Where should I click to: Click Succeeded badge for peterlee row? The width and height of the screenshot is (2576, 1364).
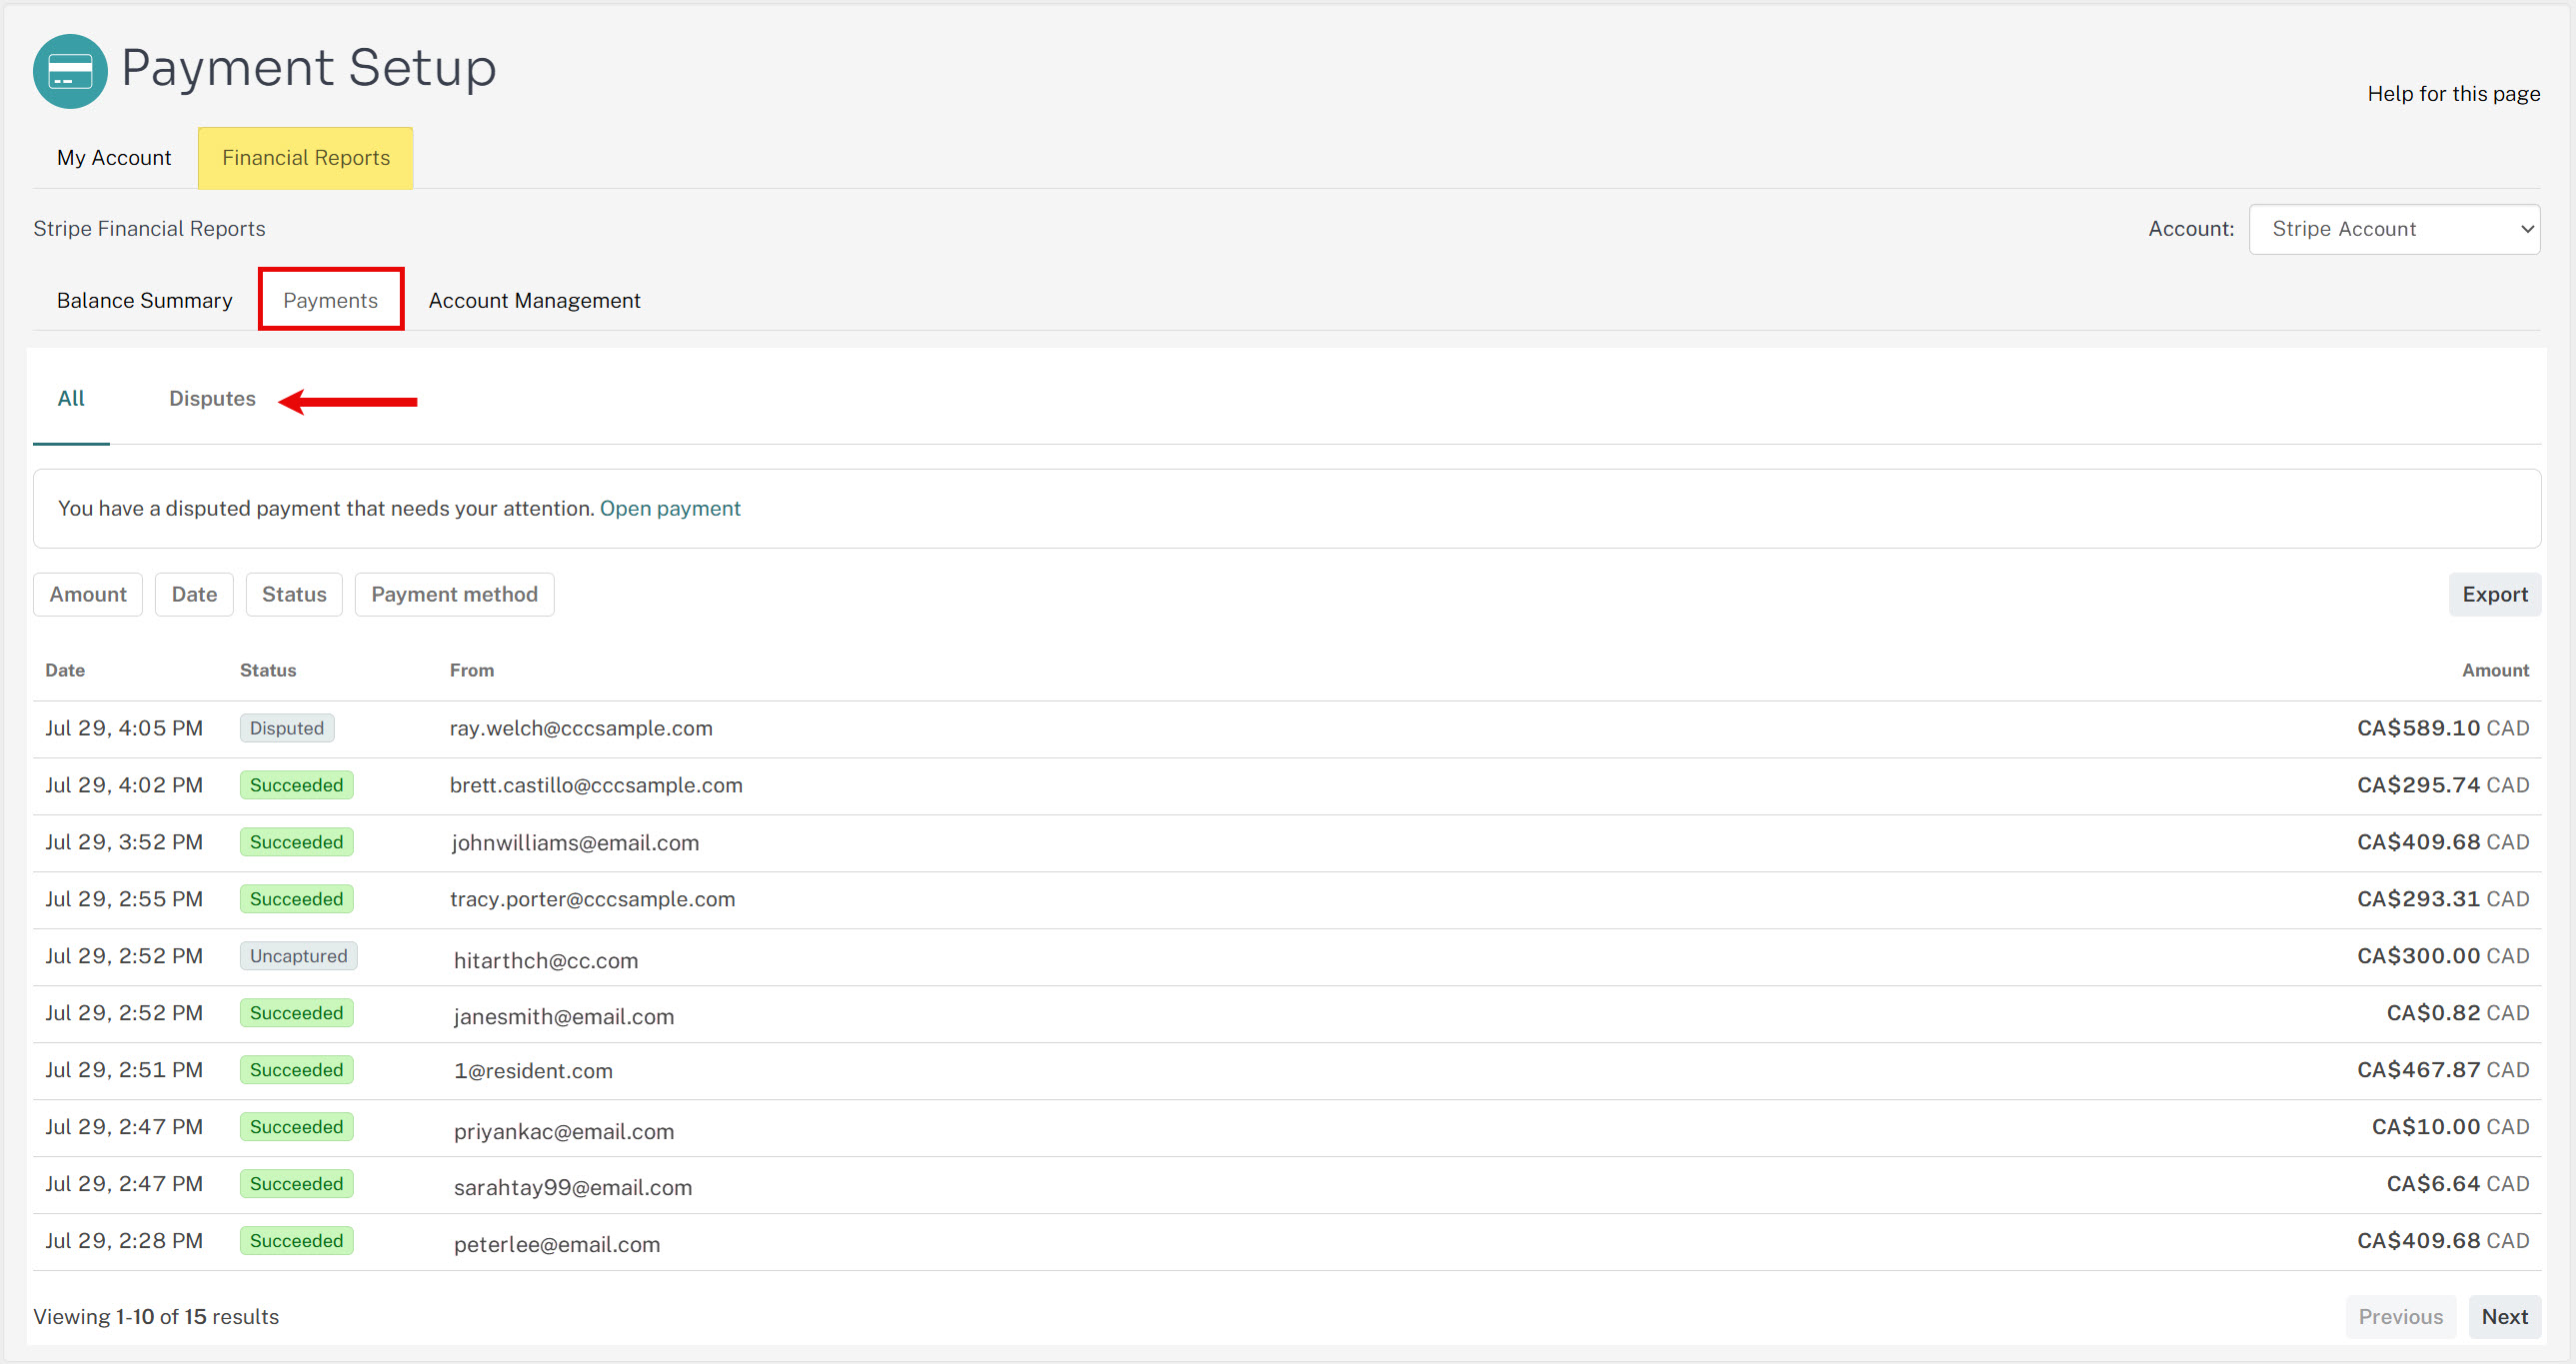click(x=296, y=1241)
